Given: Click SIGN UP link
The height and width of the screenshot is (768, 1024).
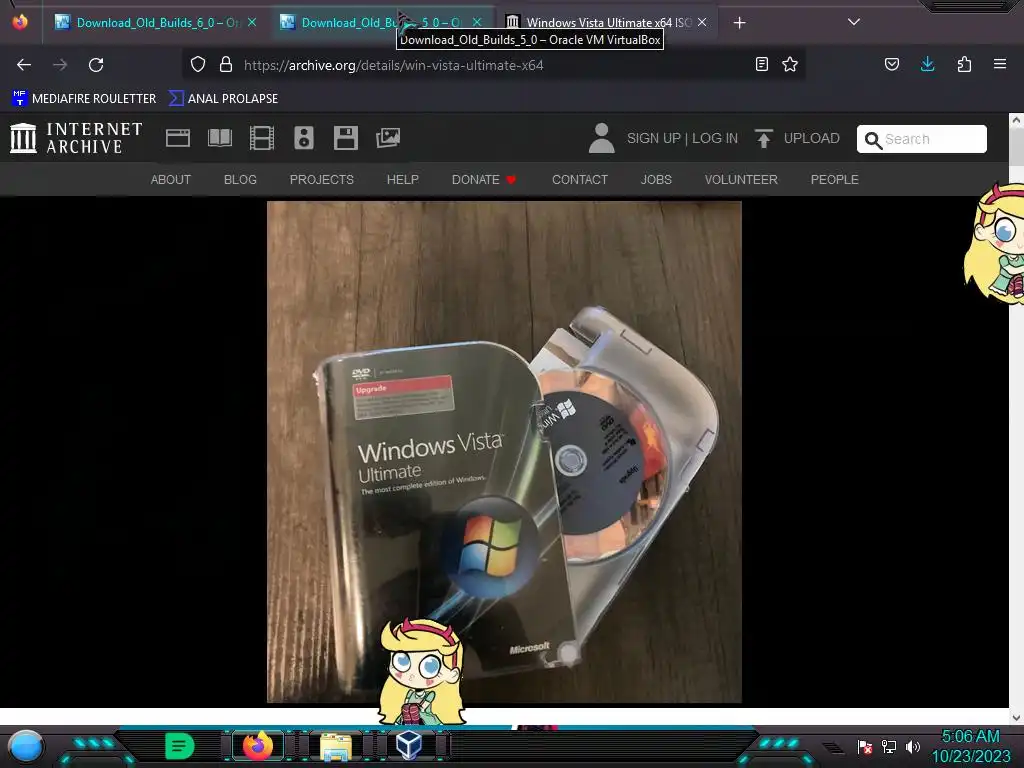Looking at the screenshot, I should (654, 138).
